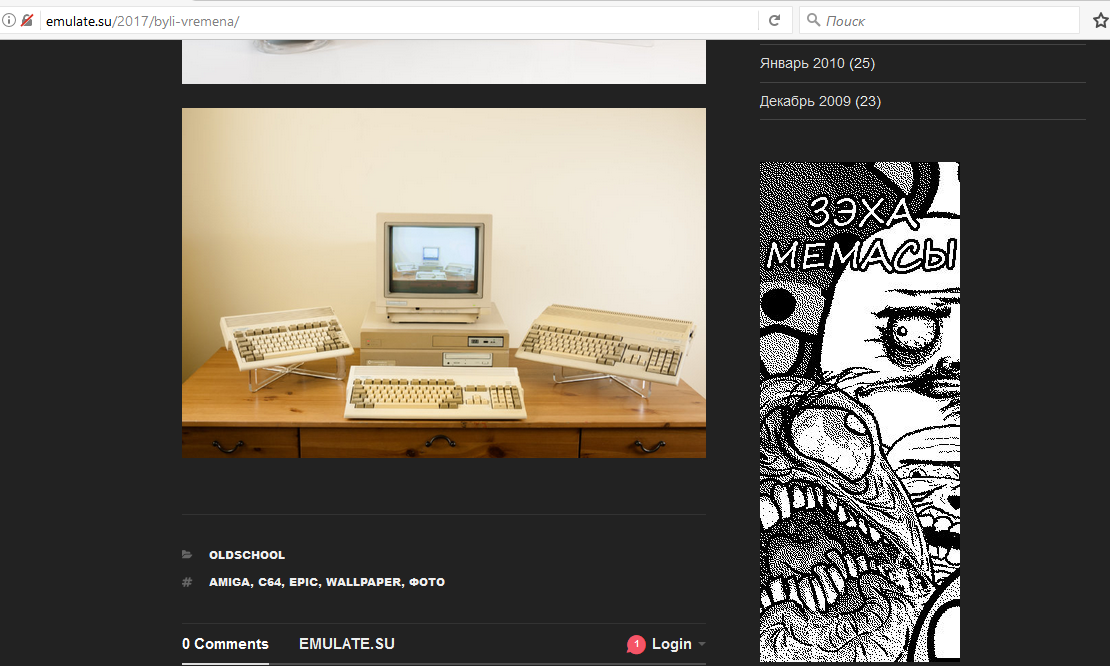Click the Amiga computers photo

444,283
